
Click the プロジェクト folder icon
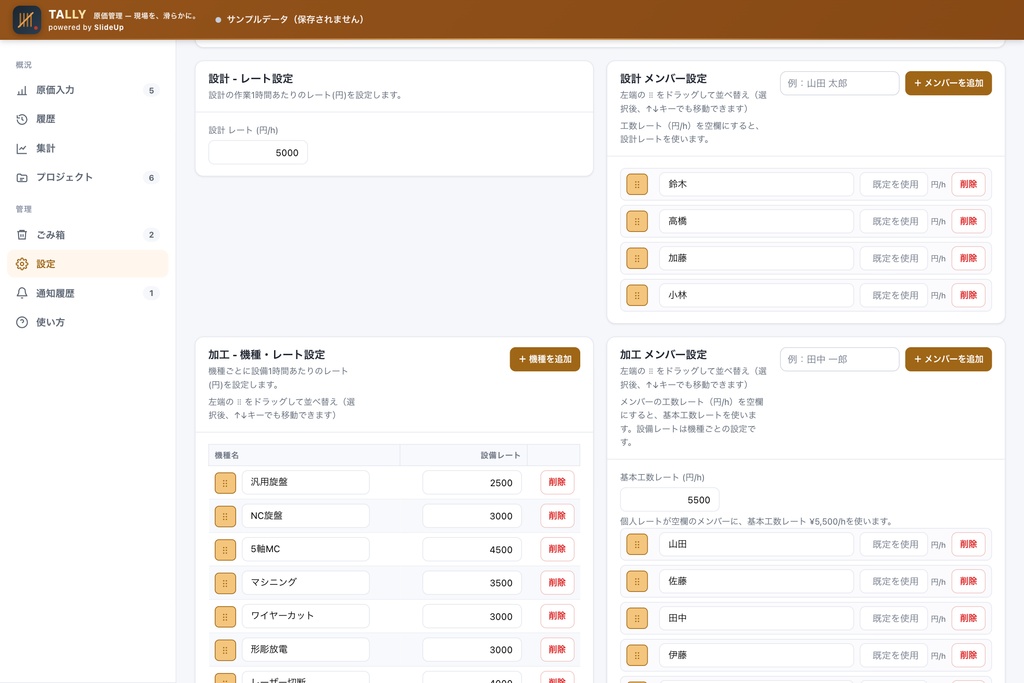tap(22, 177)
